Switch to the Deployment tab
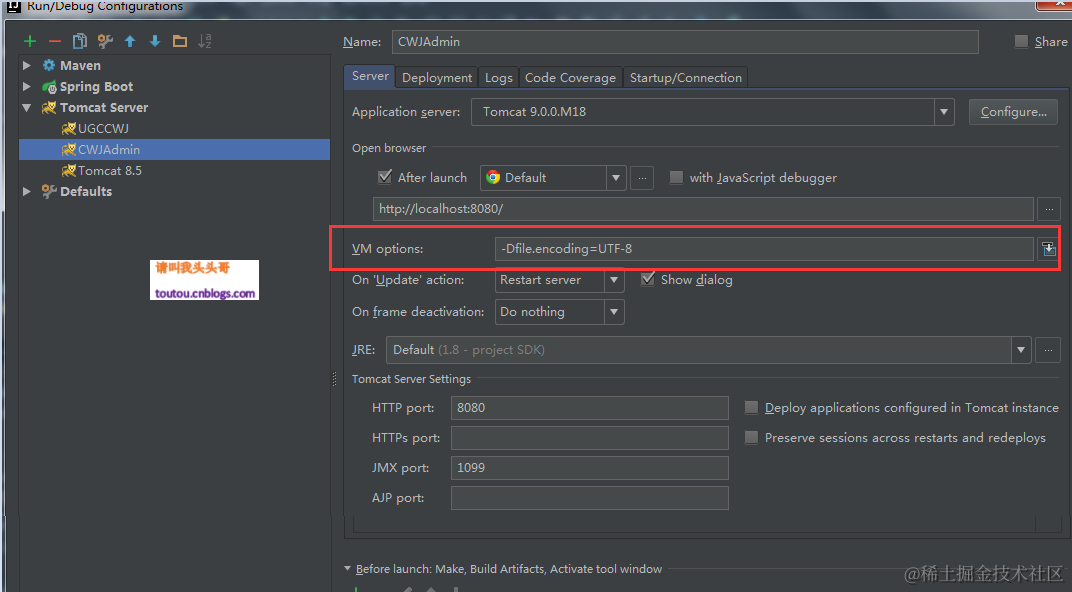 tap(437, 78)
